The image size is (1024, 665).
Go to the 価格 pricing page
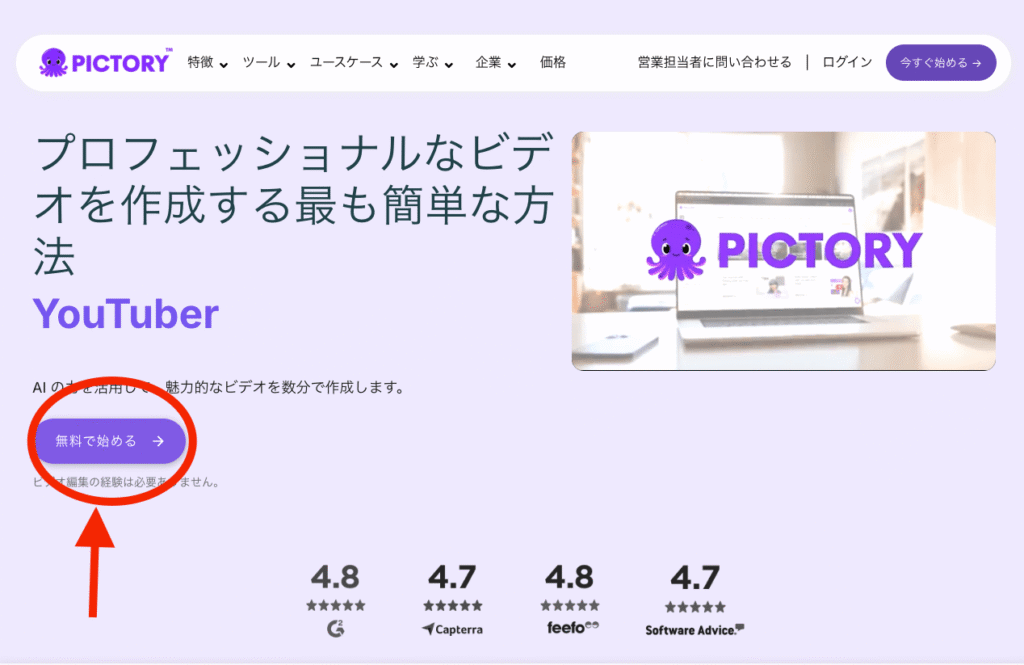[552, 63]
